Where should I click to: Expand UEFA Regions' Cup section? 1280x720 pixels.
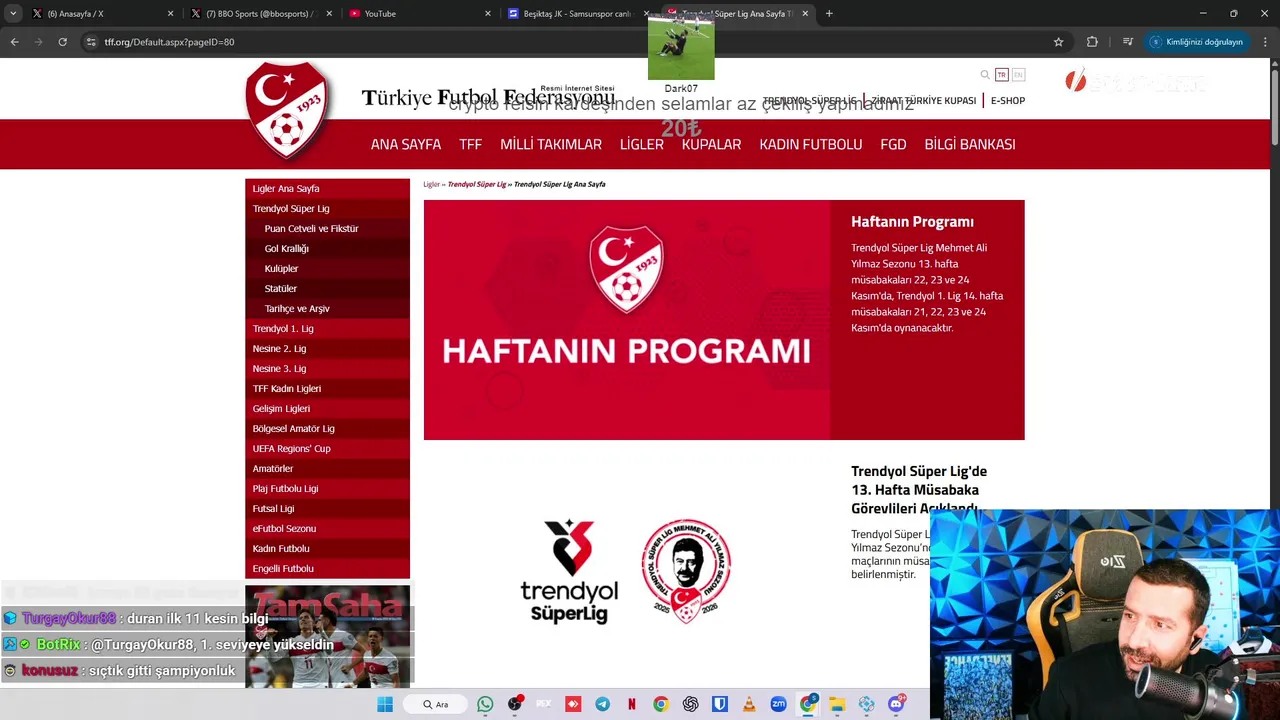pyautogui.click(x=327, y=448)
